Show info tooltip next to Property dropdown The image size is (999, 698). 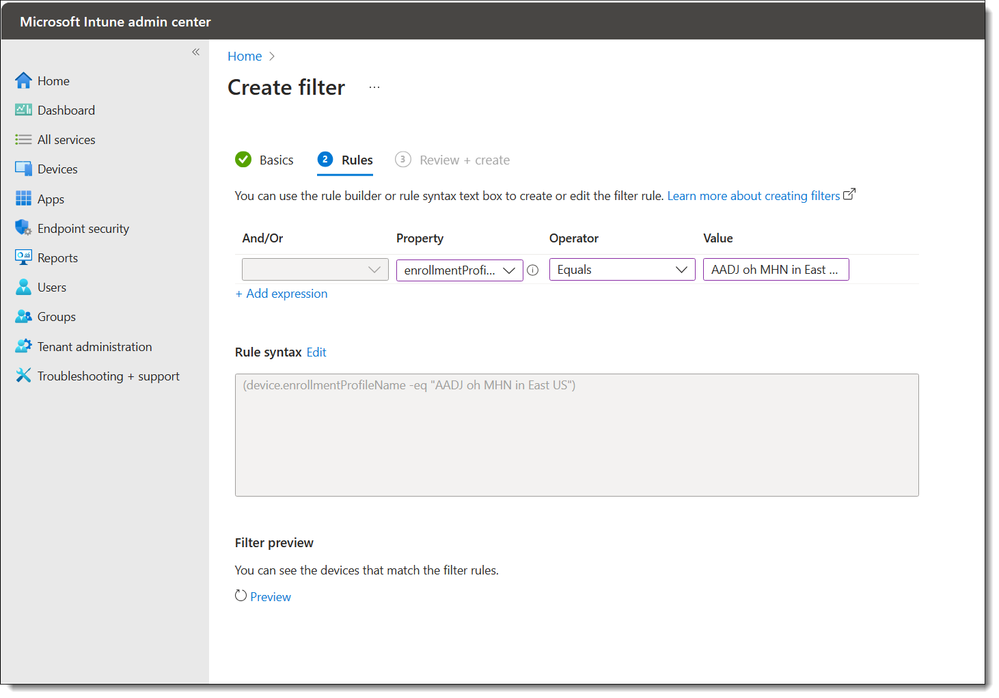533,270
